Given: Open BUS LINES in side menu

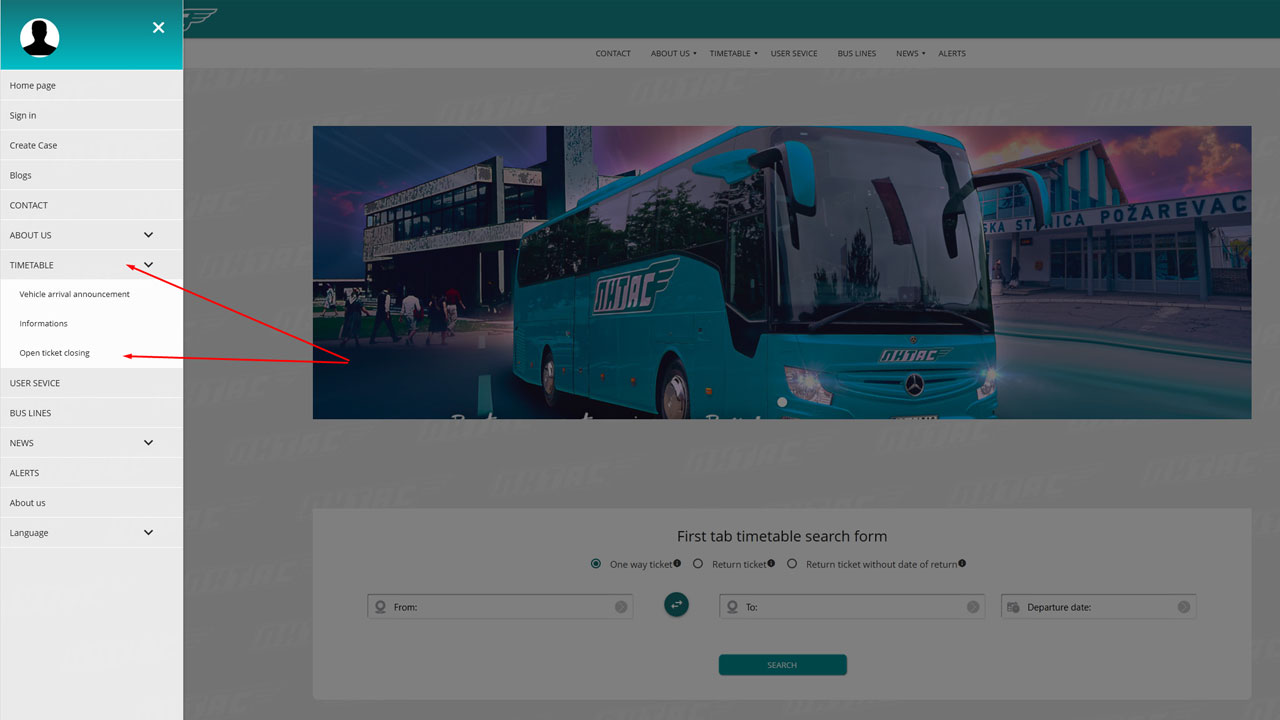Looking at the screenshot, I should click(x=91, y=413).
